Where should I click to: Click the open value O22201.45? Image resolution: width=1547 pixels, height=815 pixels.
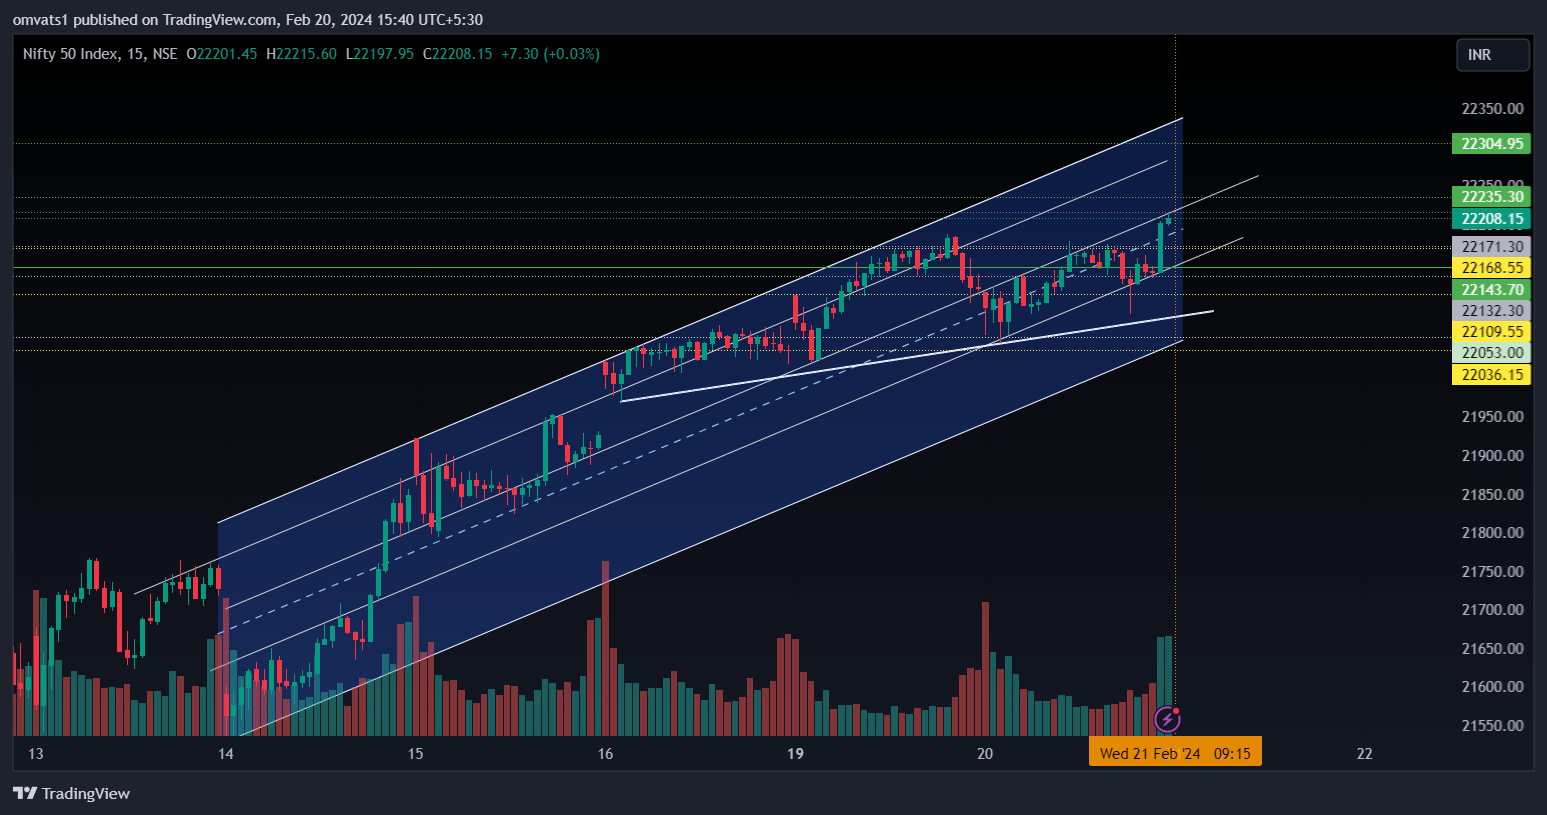222,54
